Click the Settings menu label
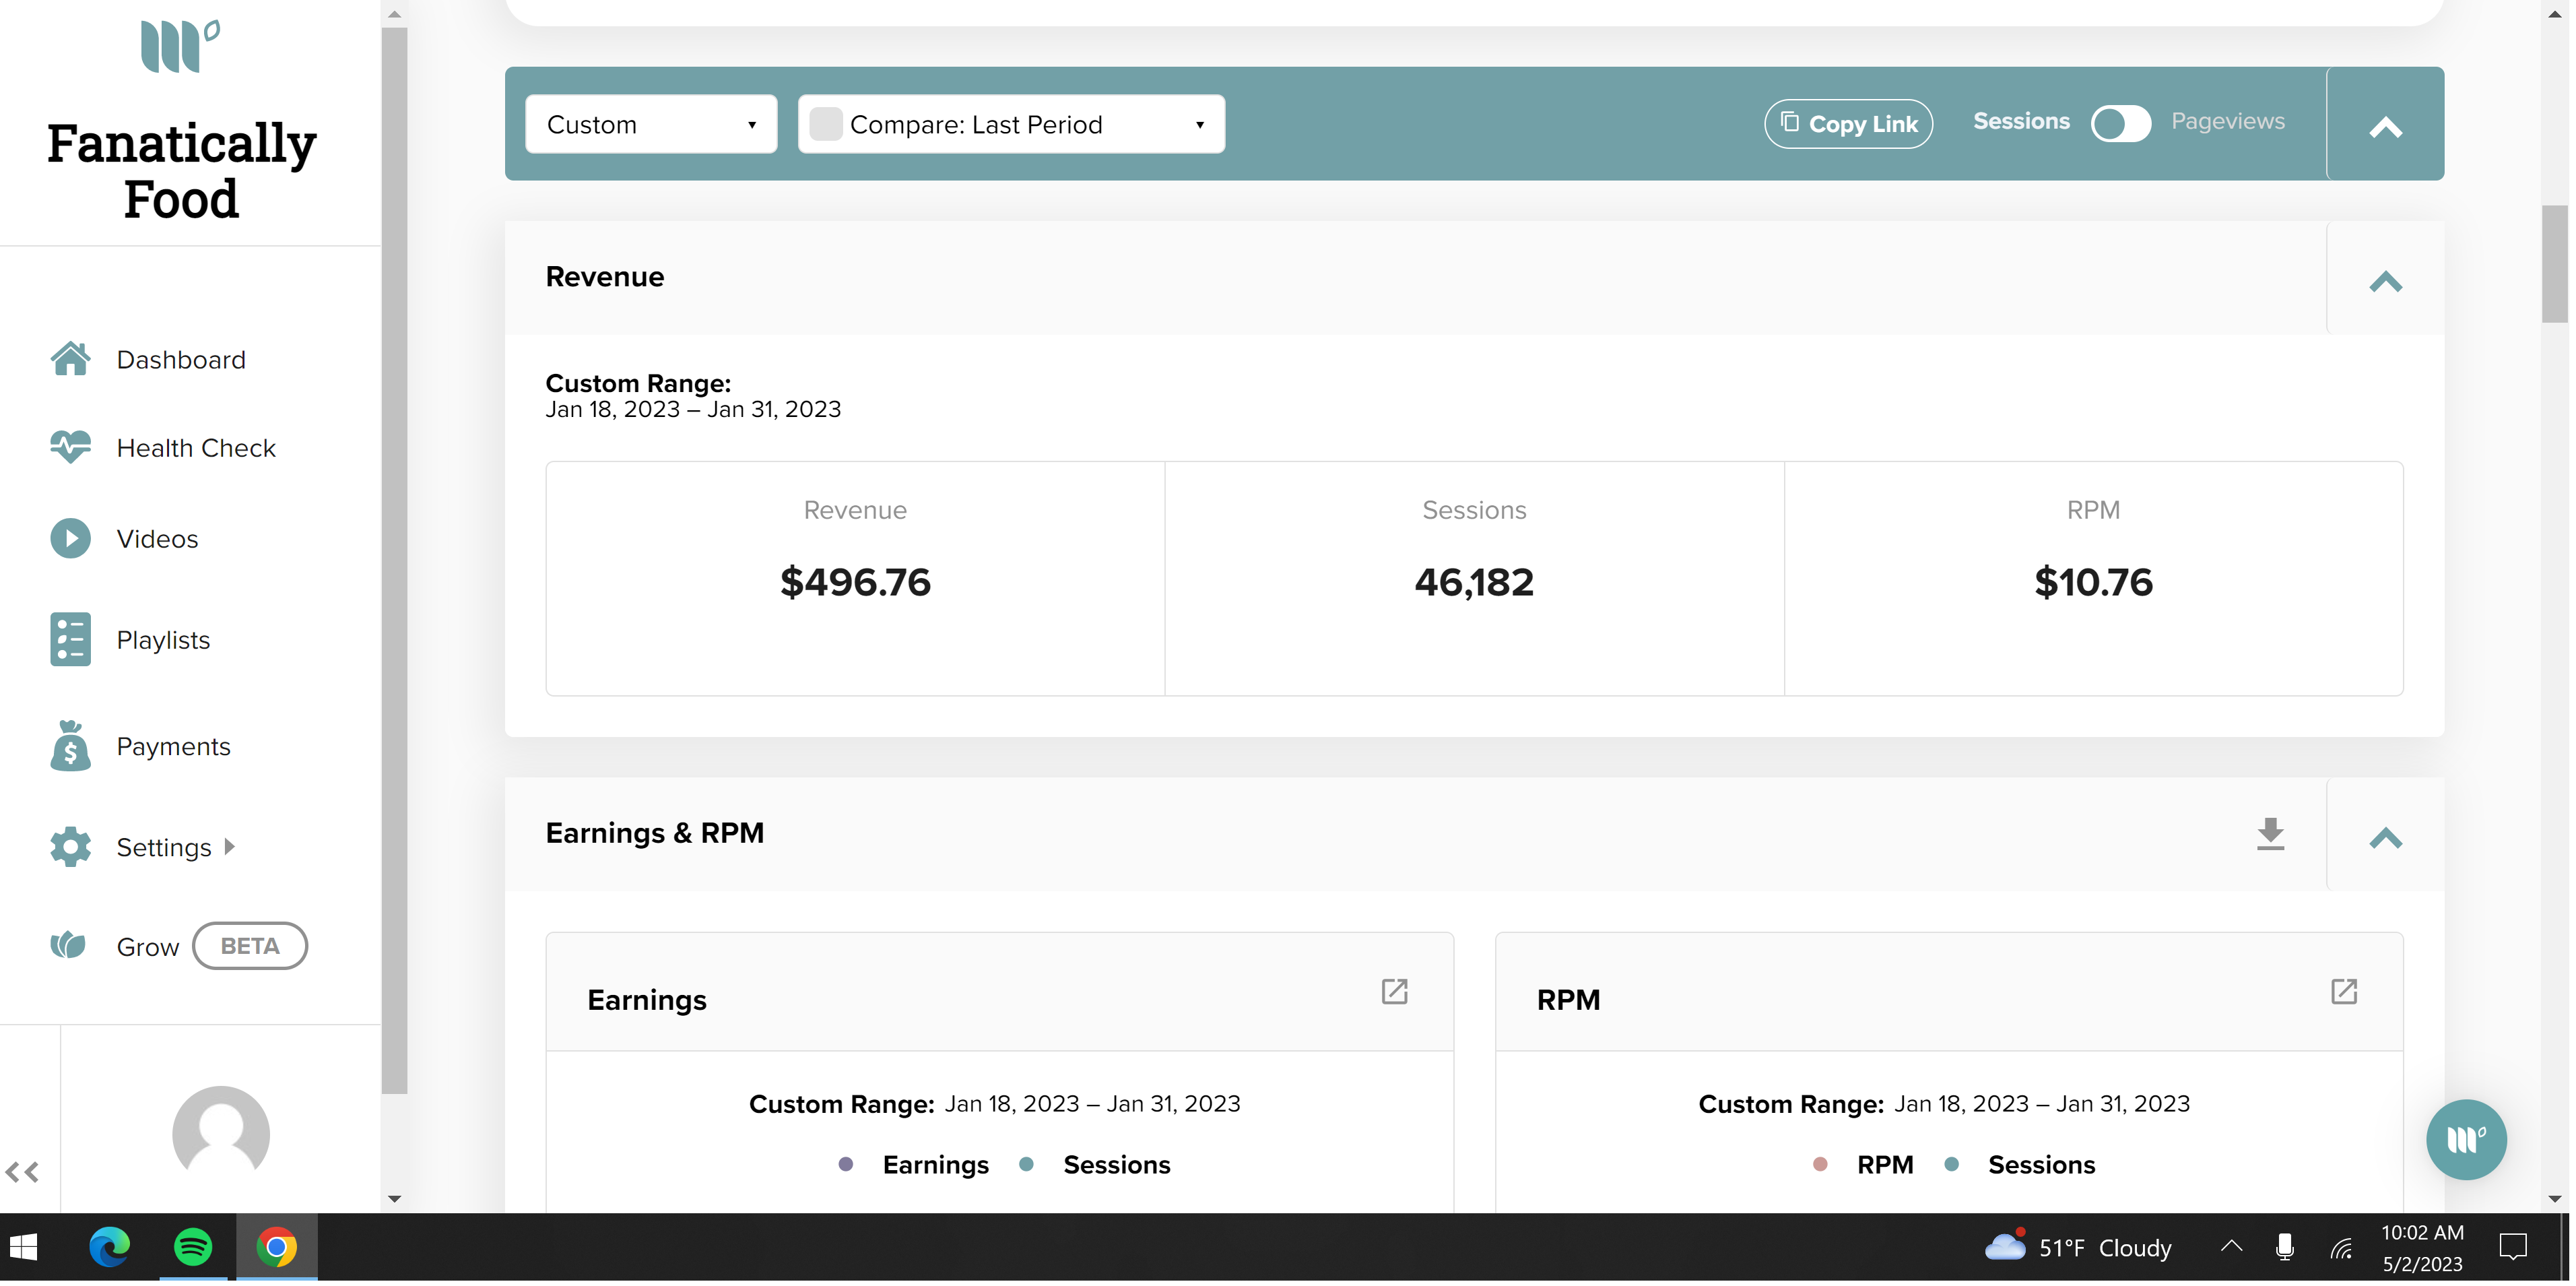 point(164,848)
